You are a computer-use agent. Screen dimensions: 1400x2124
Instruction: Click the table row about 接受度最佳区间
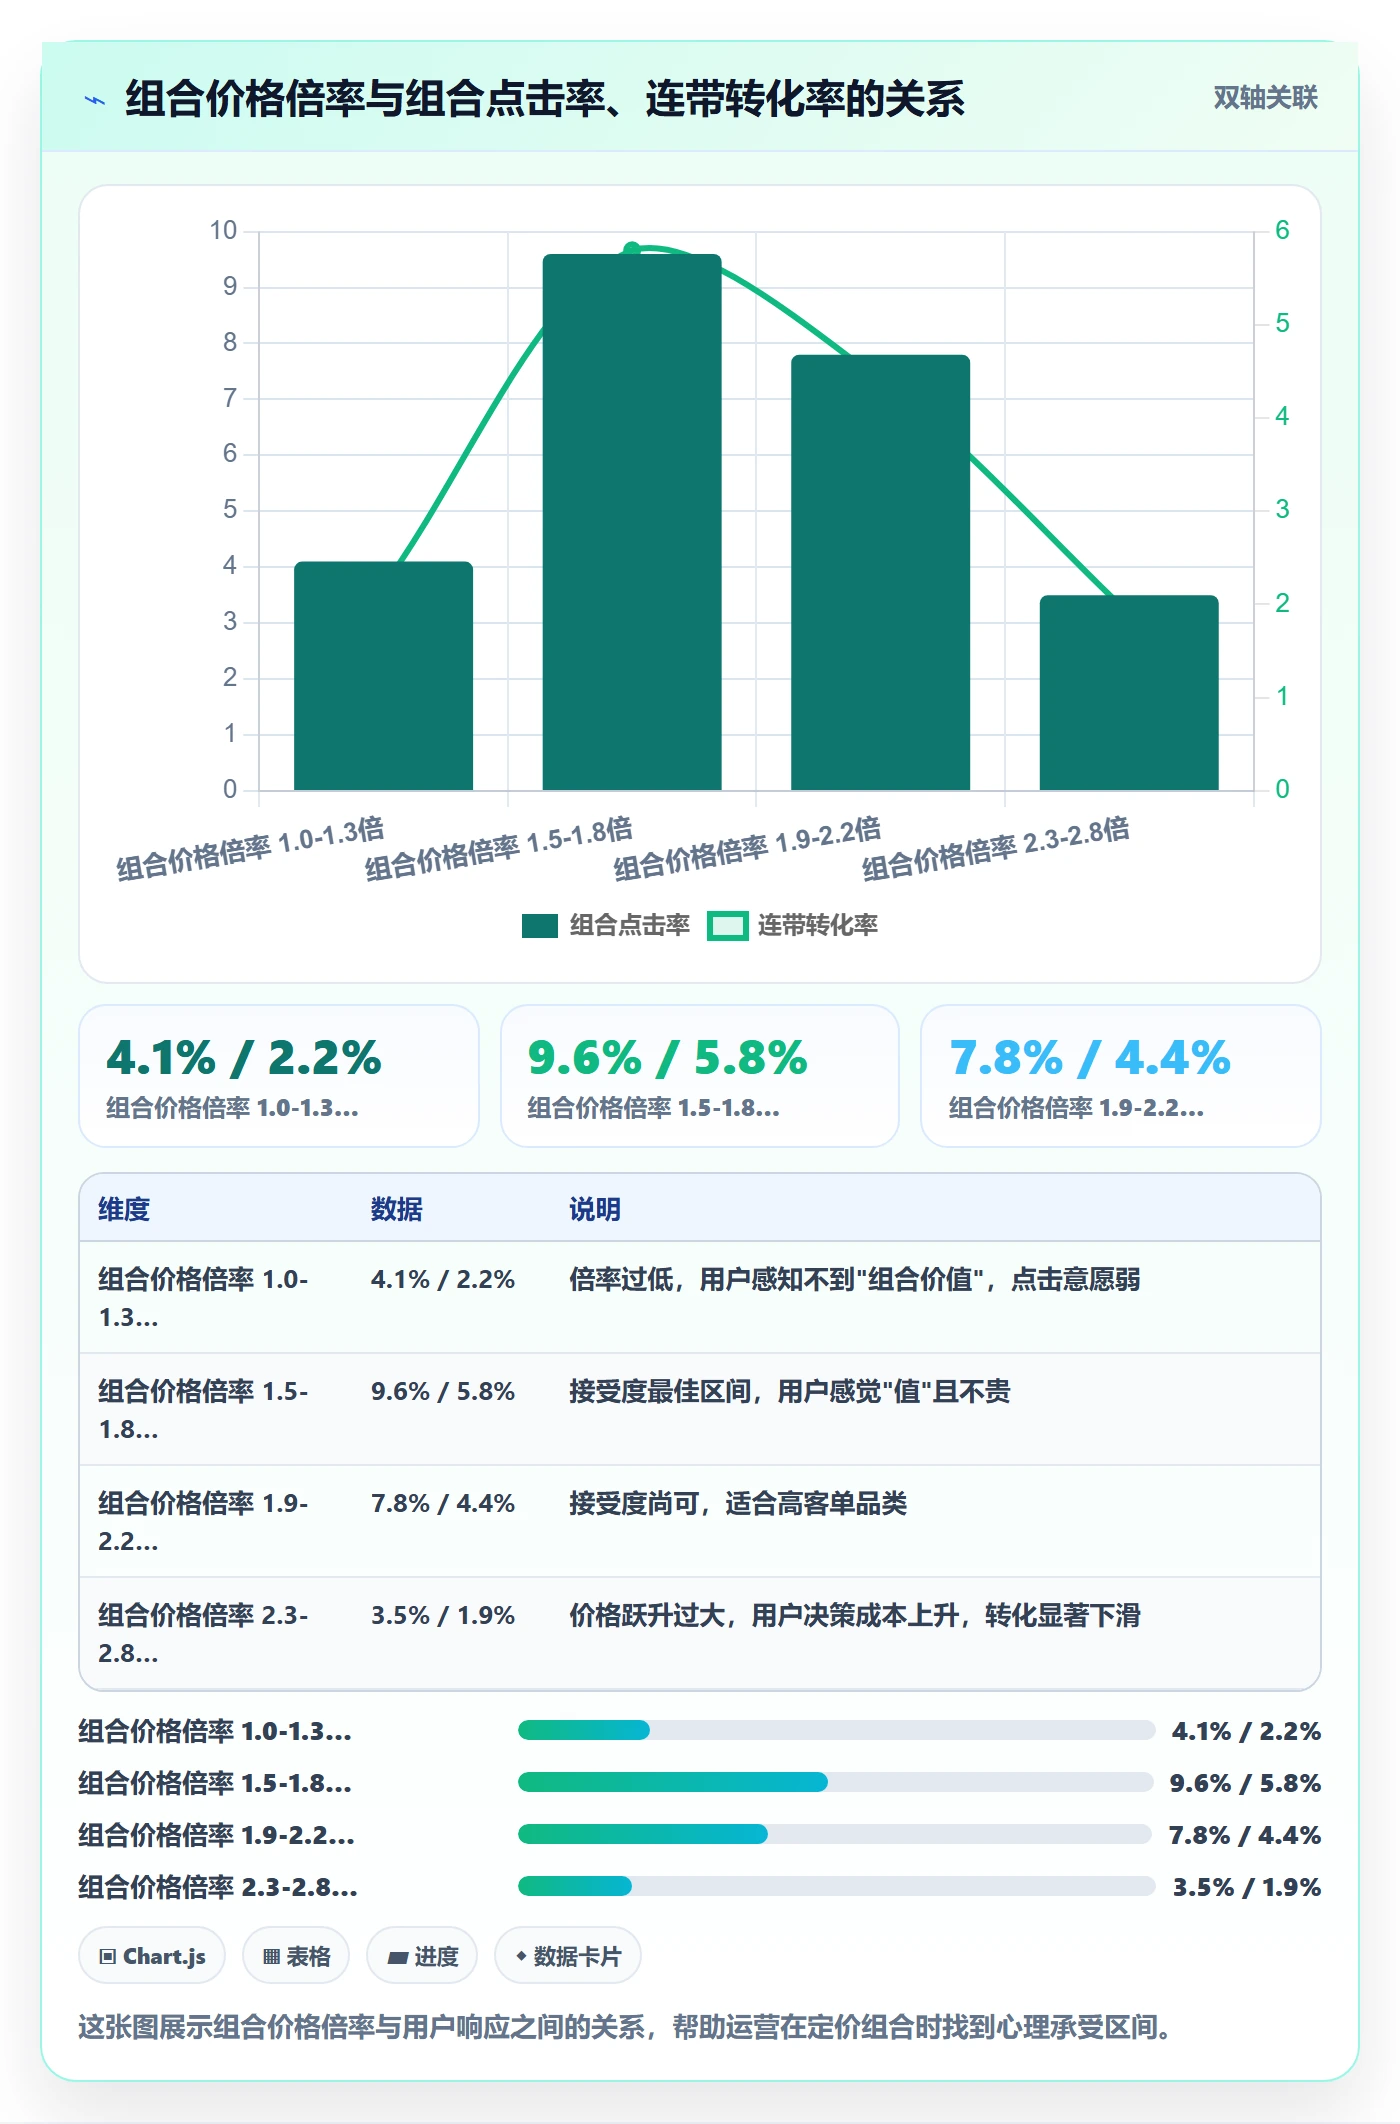pos(700,1410)
